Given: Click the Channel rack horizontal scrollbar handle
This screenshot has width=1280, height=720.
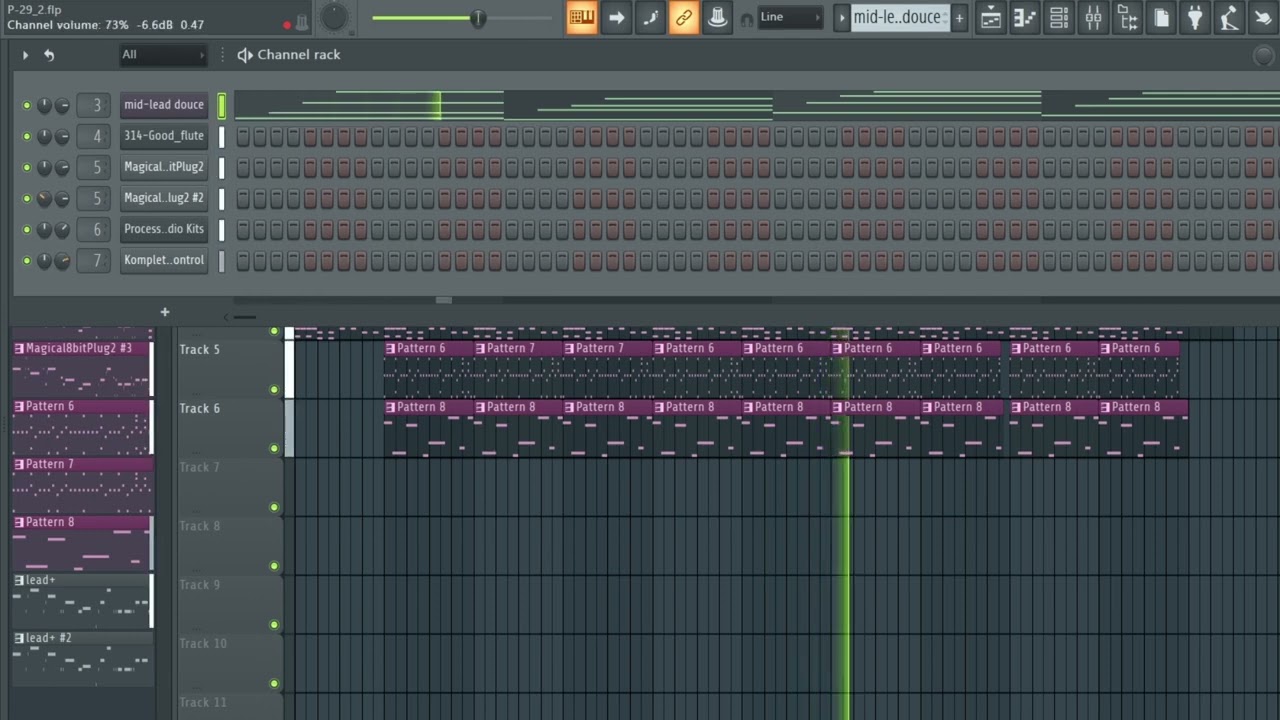Looking at the screenshot, I should point(444,300).
